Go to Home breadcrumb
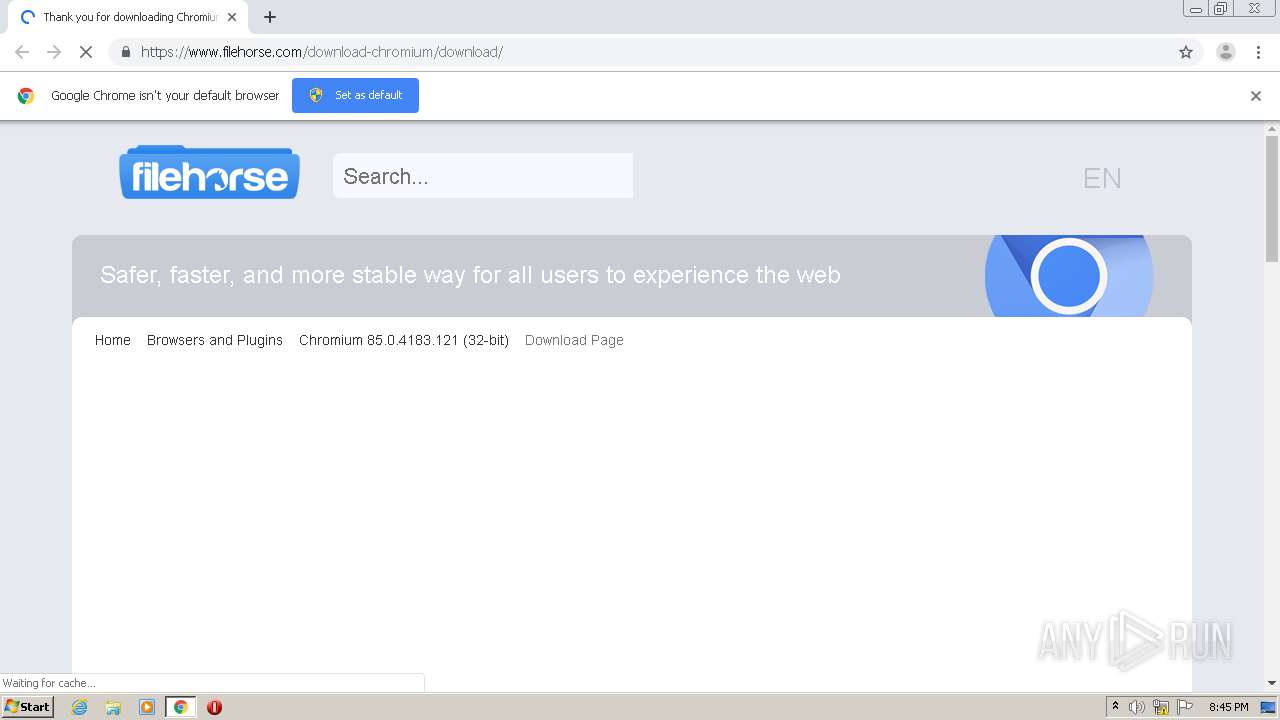The width and height of the screenshot is (1280, 720). coord(113,340)
